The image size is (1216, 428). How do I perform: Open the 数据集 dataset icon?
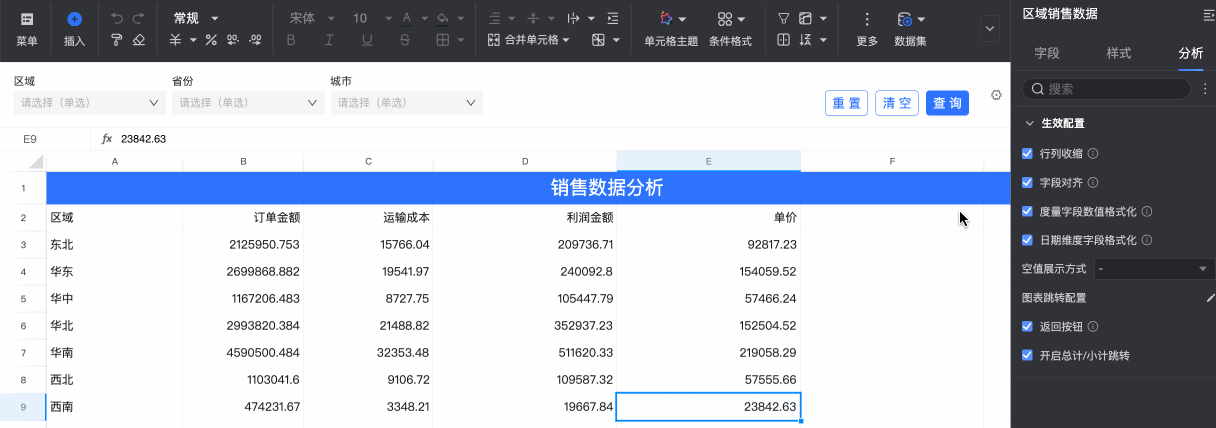[x=904, y=19]
